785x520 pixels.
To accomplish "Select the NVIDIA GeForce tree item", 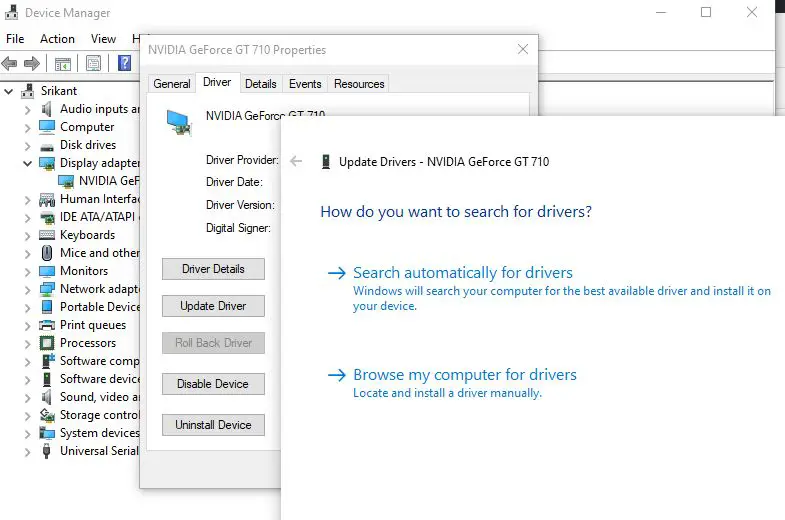I will (x=108, y=181).
